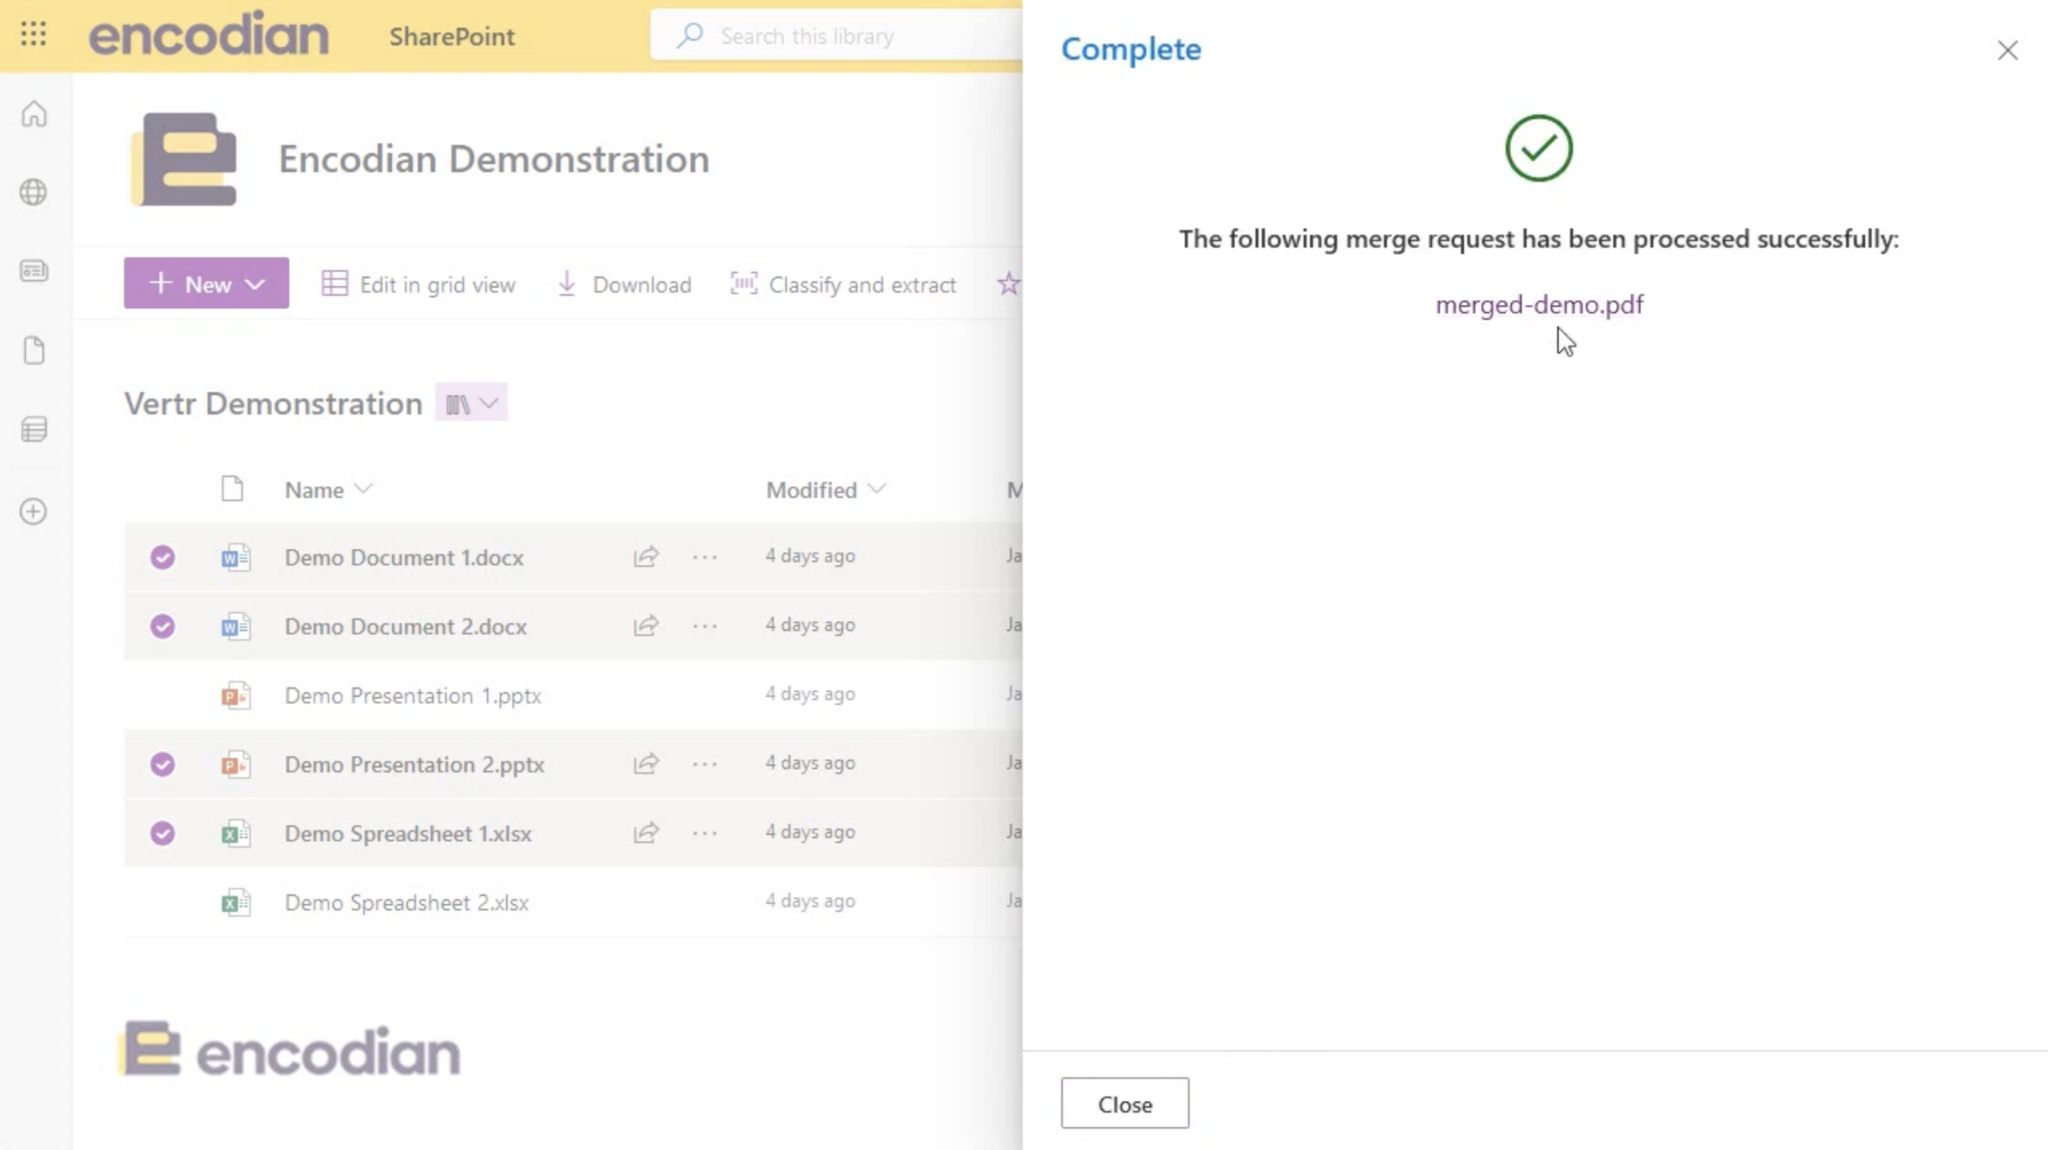Open more actions for Demo Document 1.docx

(x=705, y=557)
